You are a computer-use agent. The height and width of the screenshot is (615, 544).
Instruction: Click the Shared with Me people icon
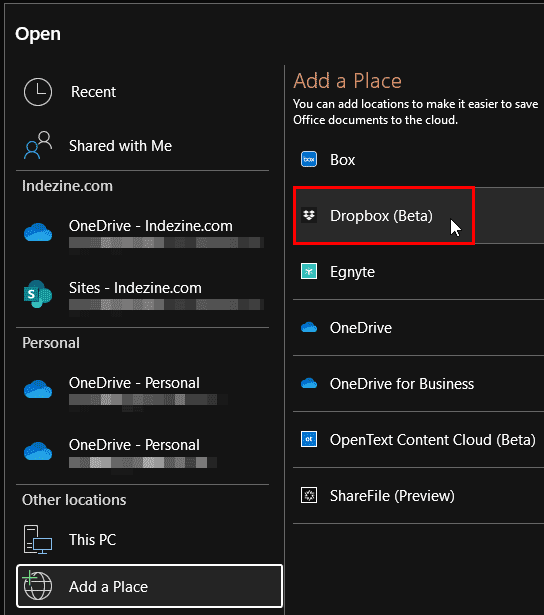[x=38, y=145]
